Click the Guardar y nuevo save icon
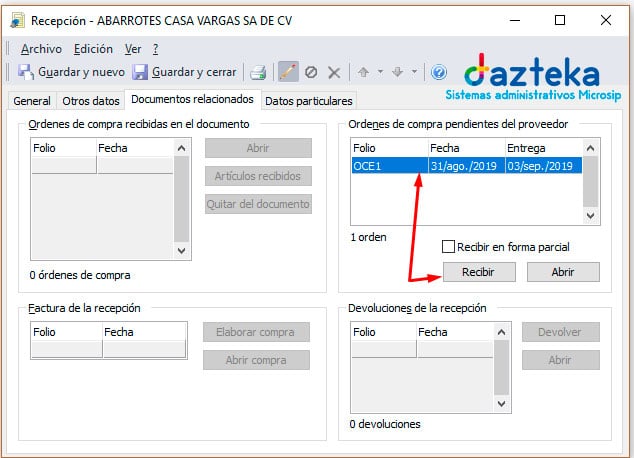The height and width of the screenshot is (458, 634). (25, 72)
